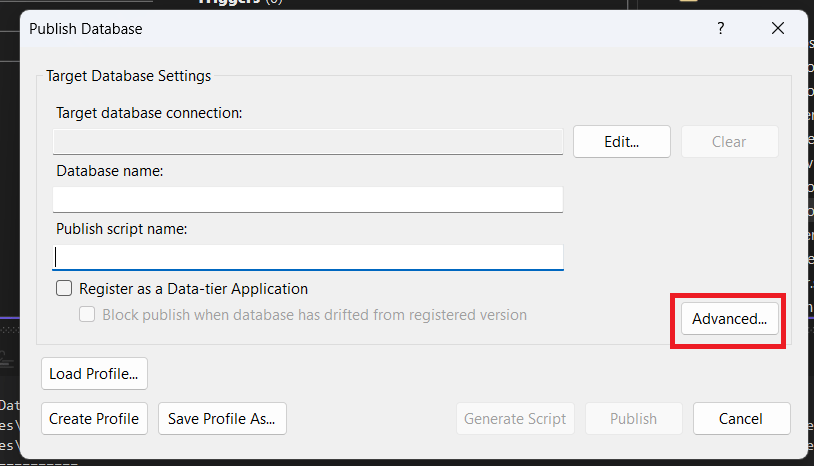Toggle Block publish when database has drifted checkbox

[87, 314]
